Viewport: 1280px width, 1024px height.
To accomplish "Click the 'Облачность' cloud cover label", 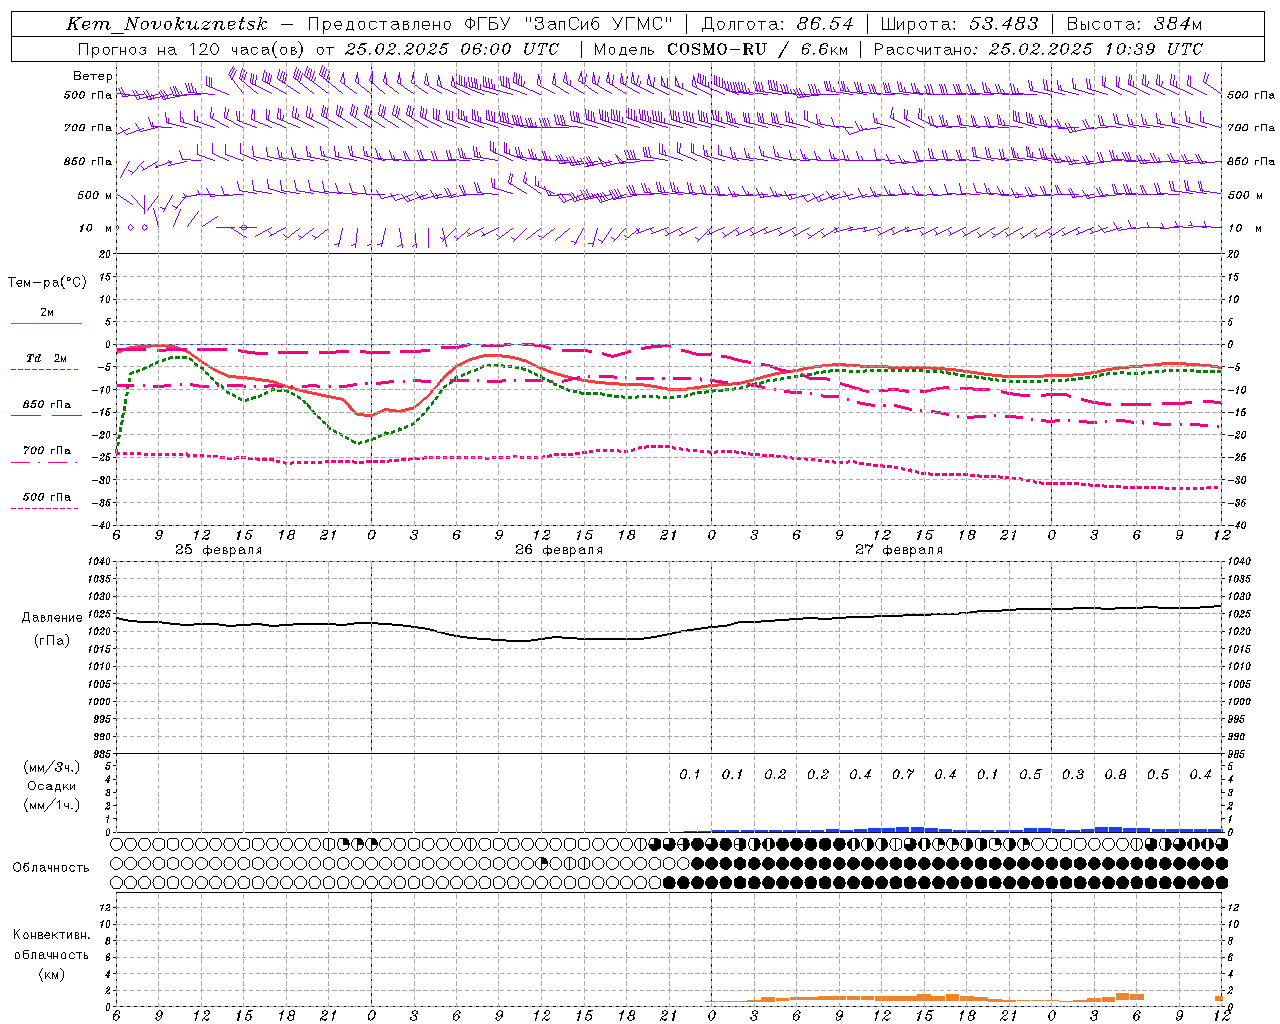I will tap(51, 868).
